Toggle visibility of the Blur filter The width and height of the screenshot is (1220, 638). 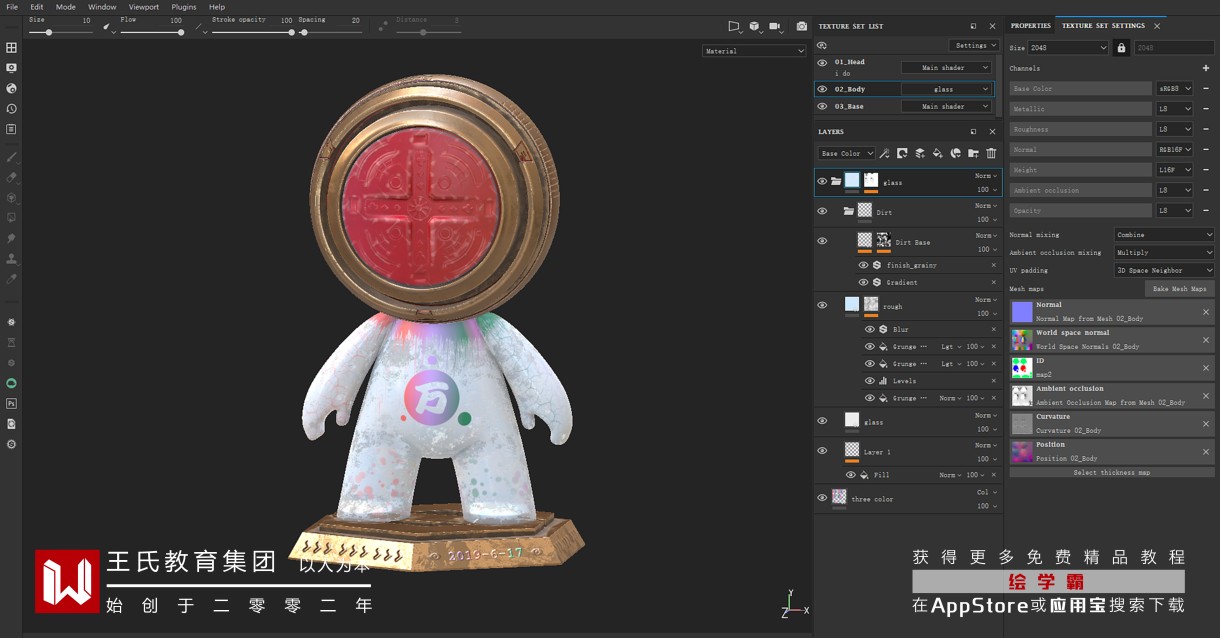tap(870, 329)
